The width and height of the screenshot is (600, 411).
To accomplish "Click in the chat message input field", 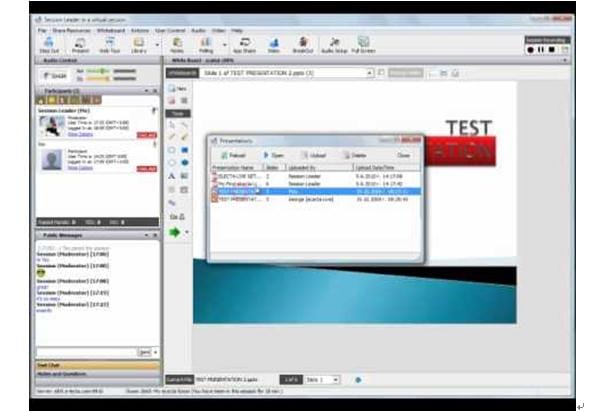I will [x=86, y=352].
